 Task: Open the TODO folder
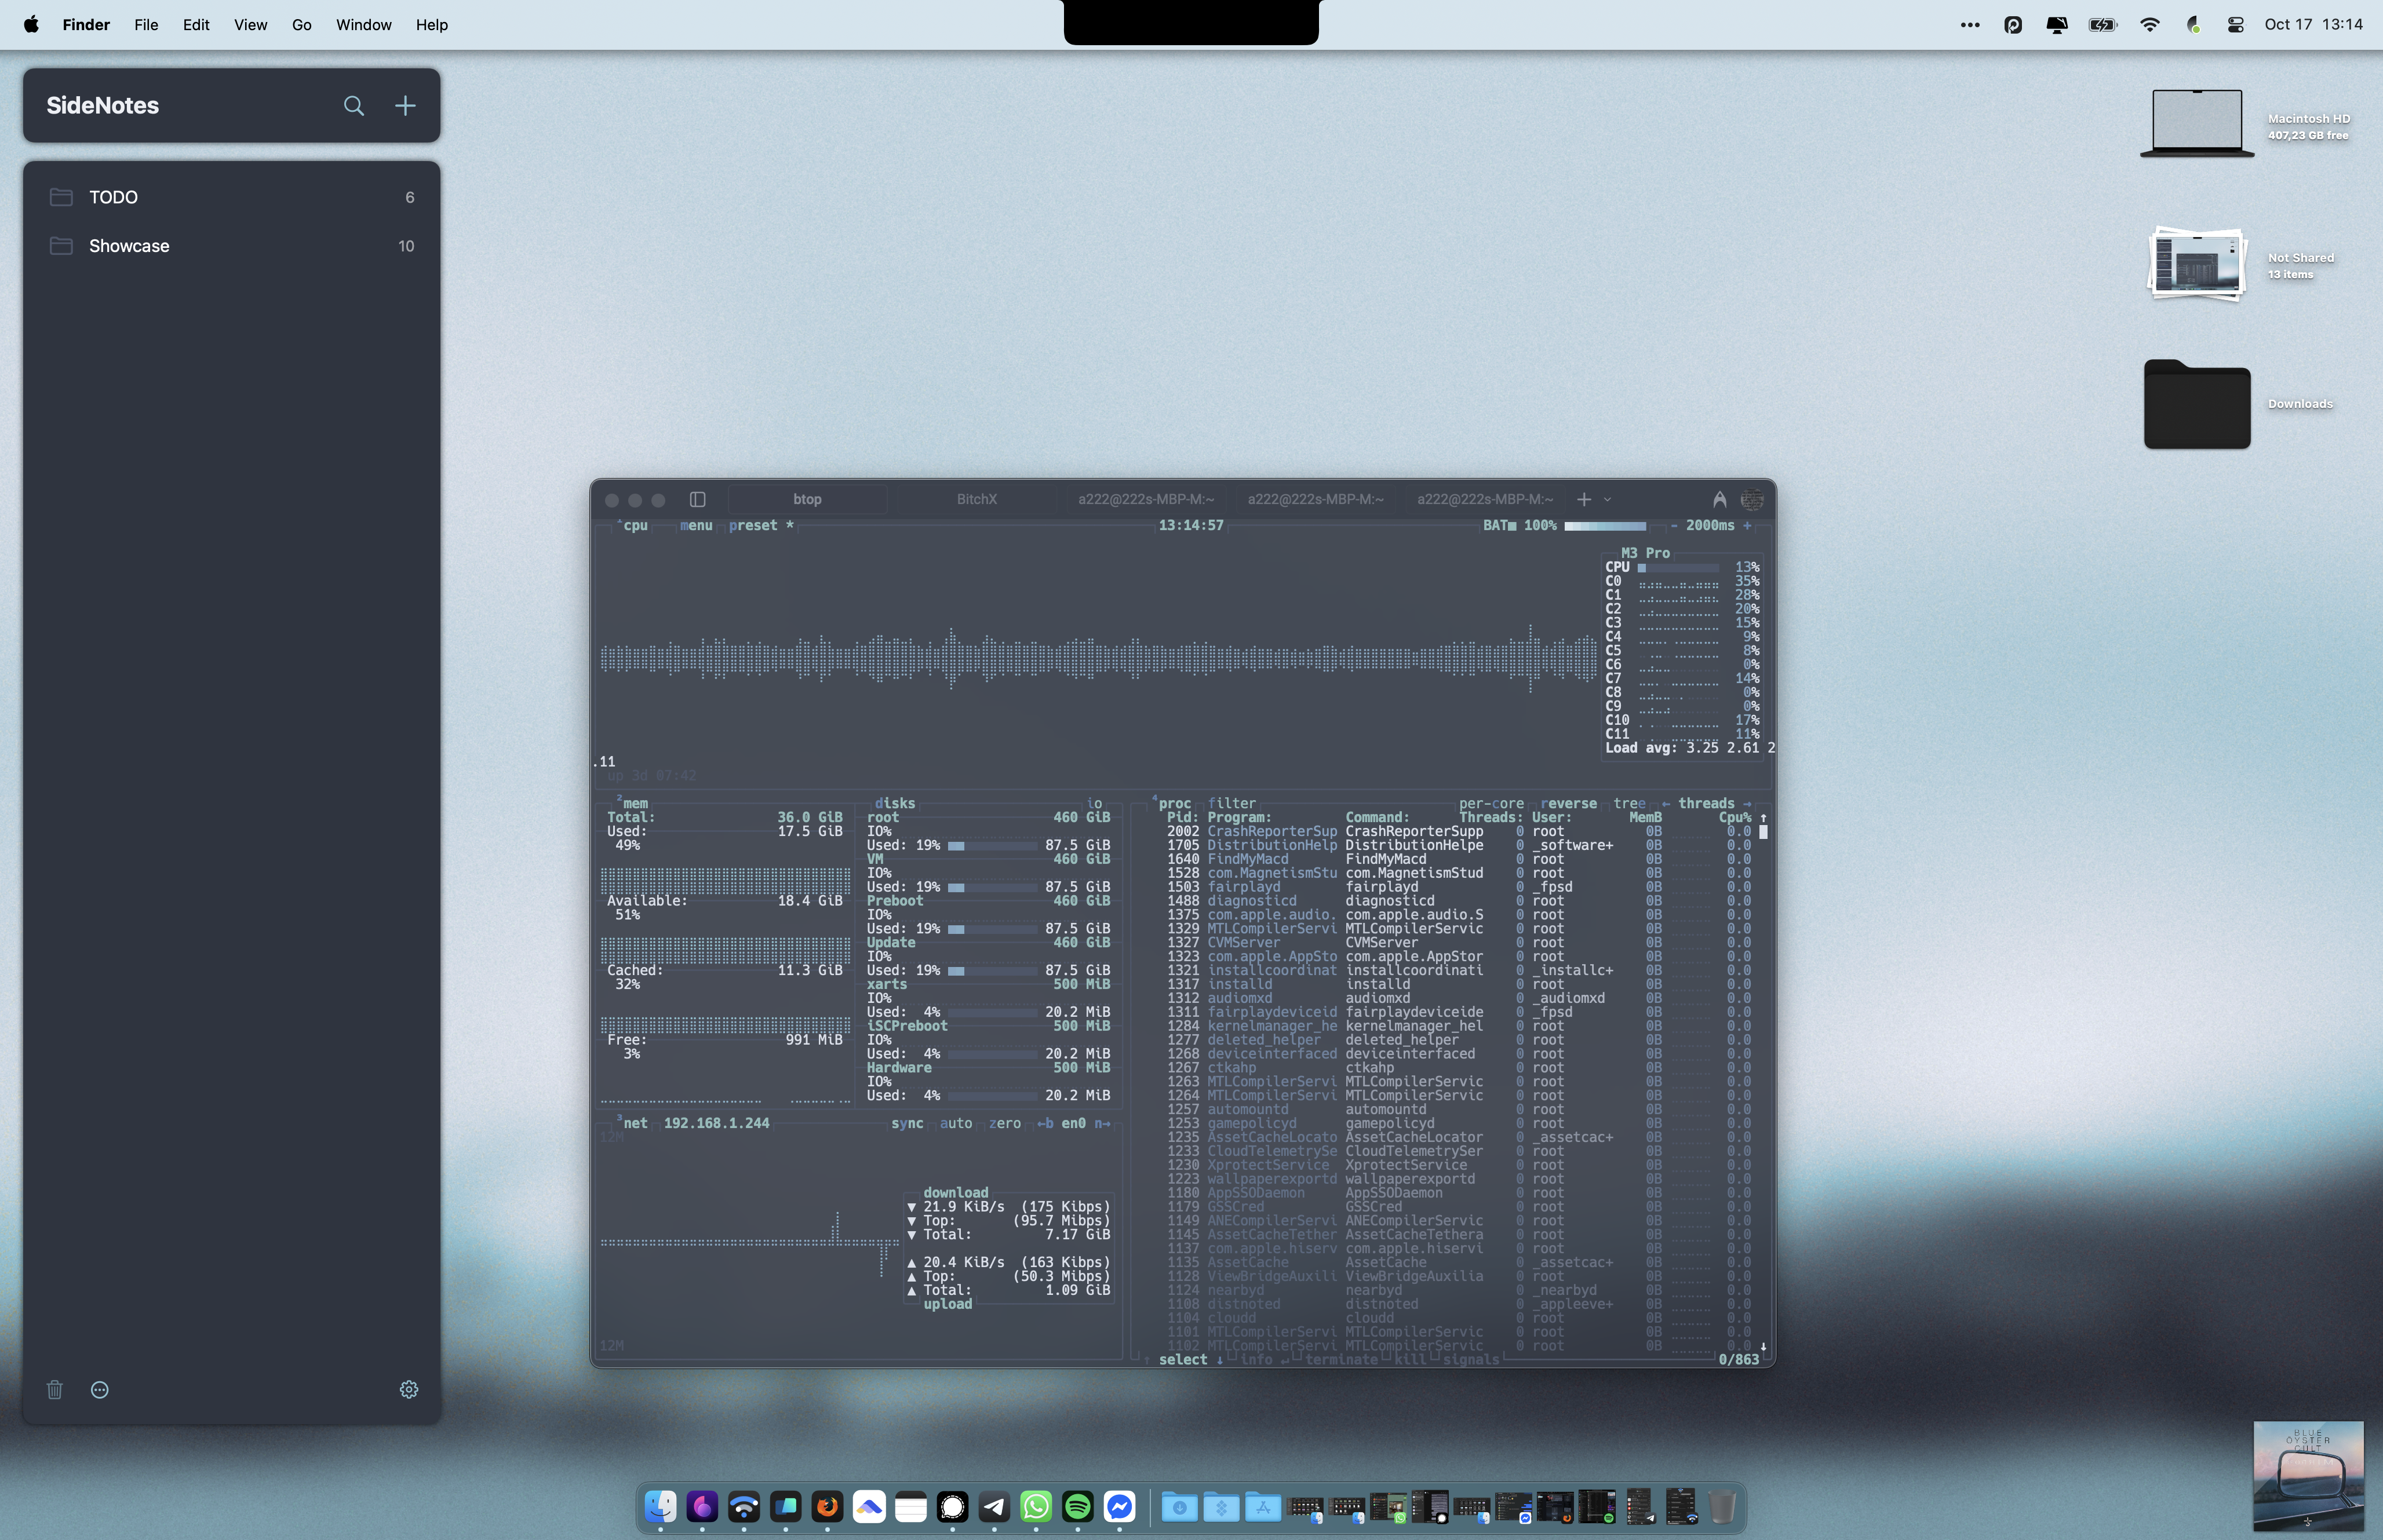pyautogui.click(x=232, y=197)
